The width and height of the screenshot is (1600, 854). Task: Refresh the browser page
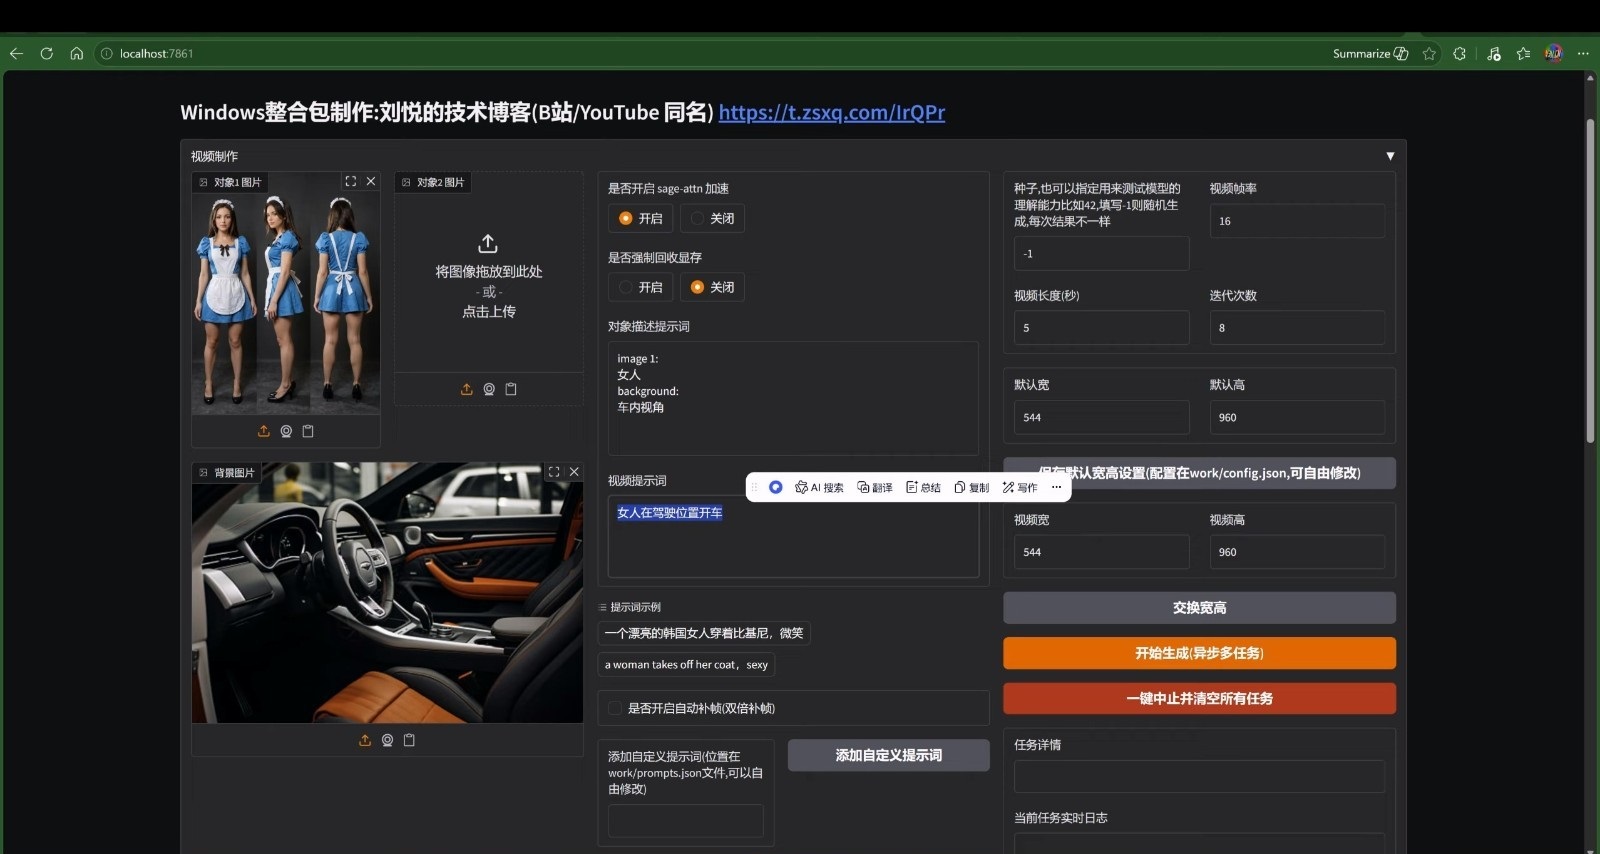(x=46, y=53)
